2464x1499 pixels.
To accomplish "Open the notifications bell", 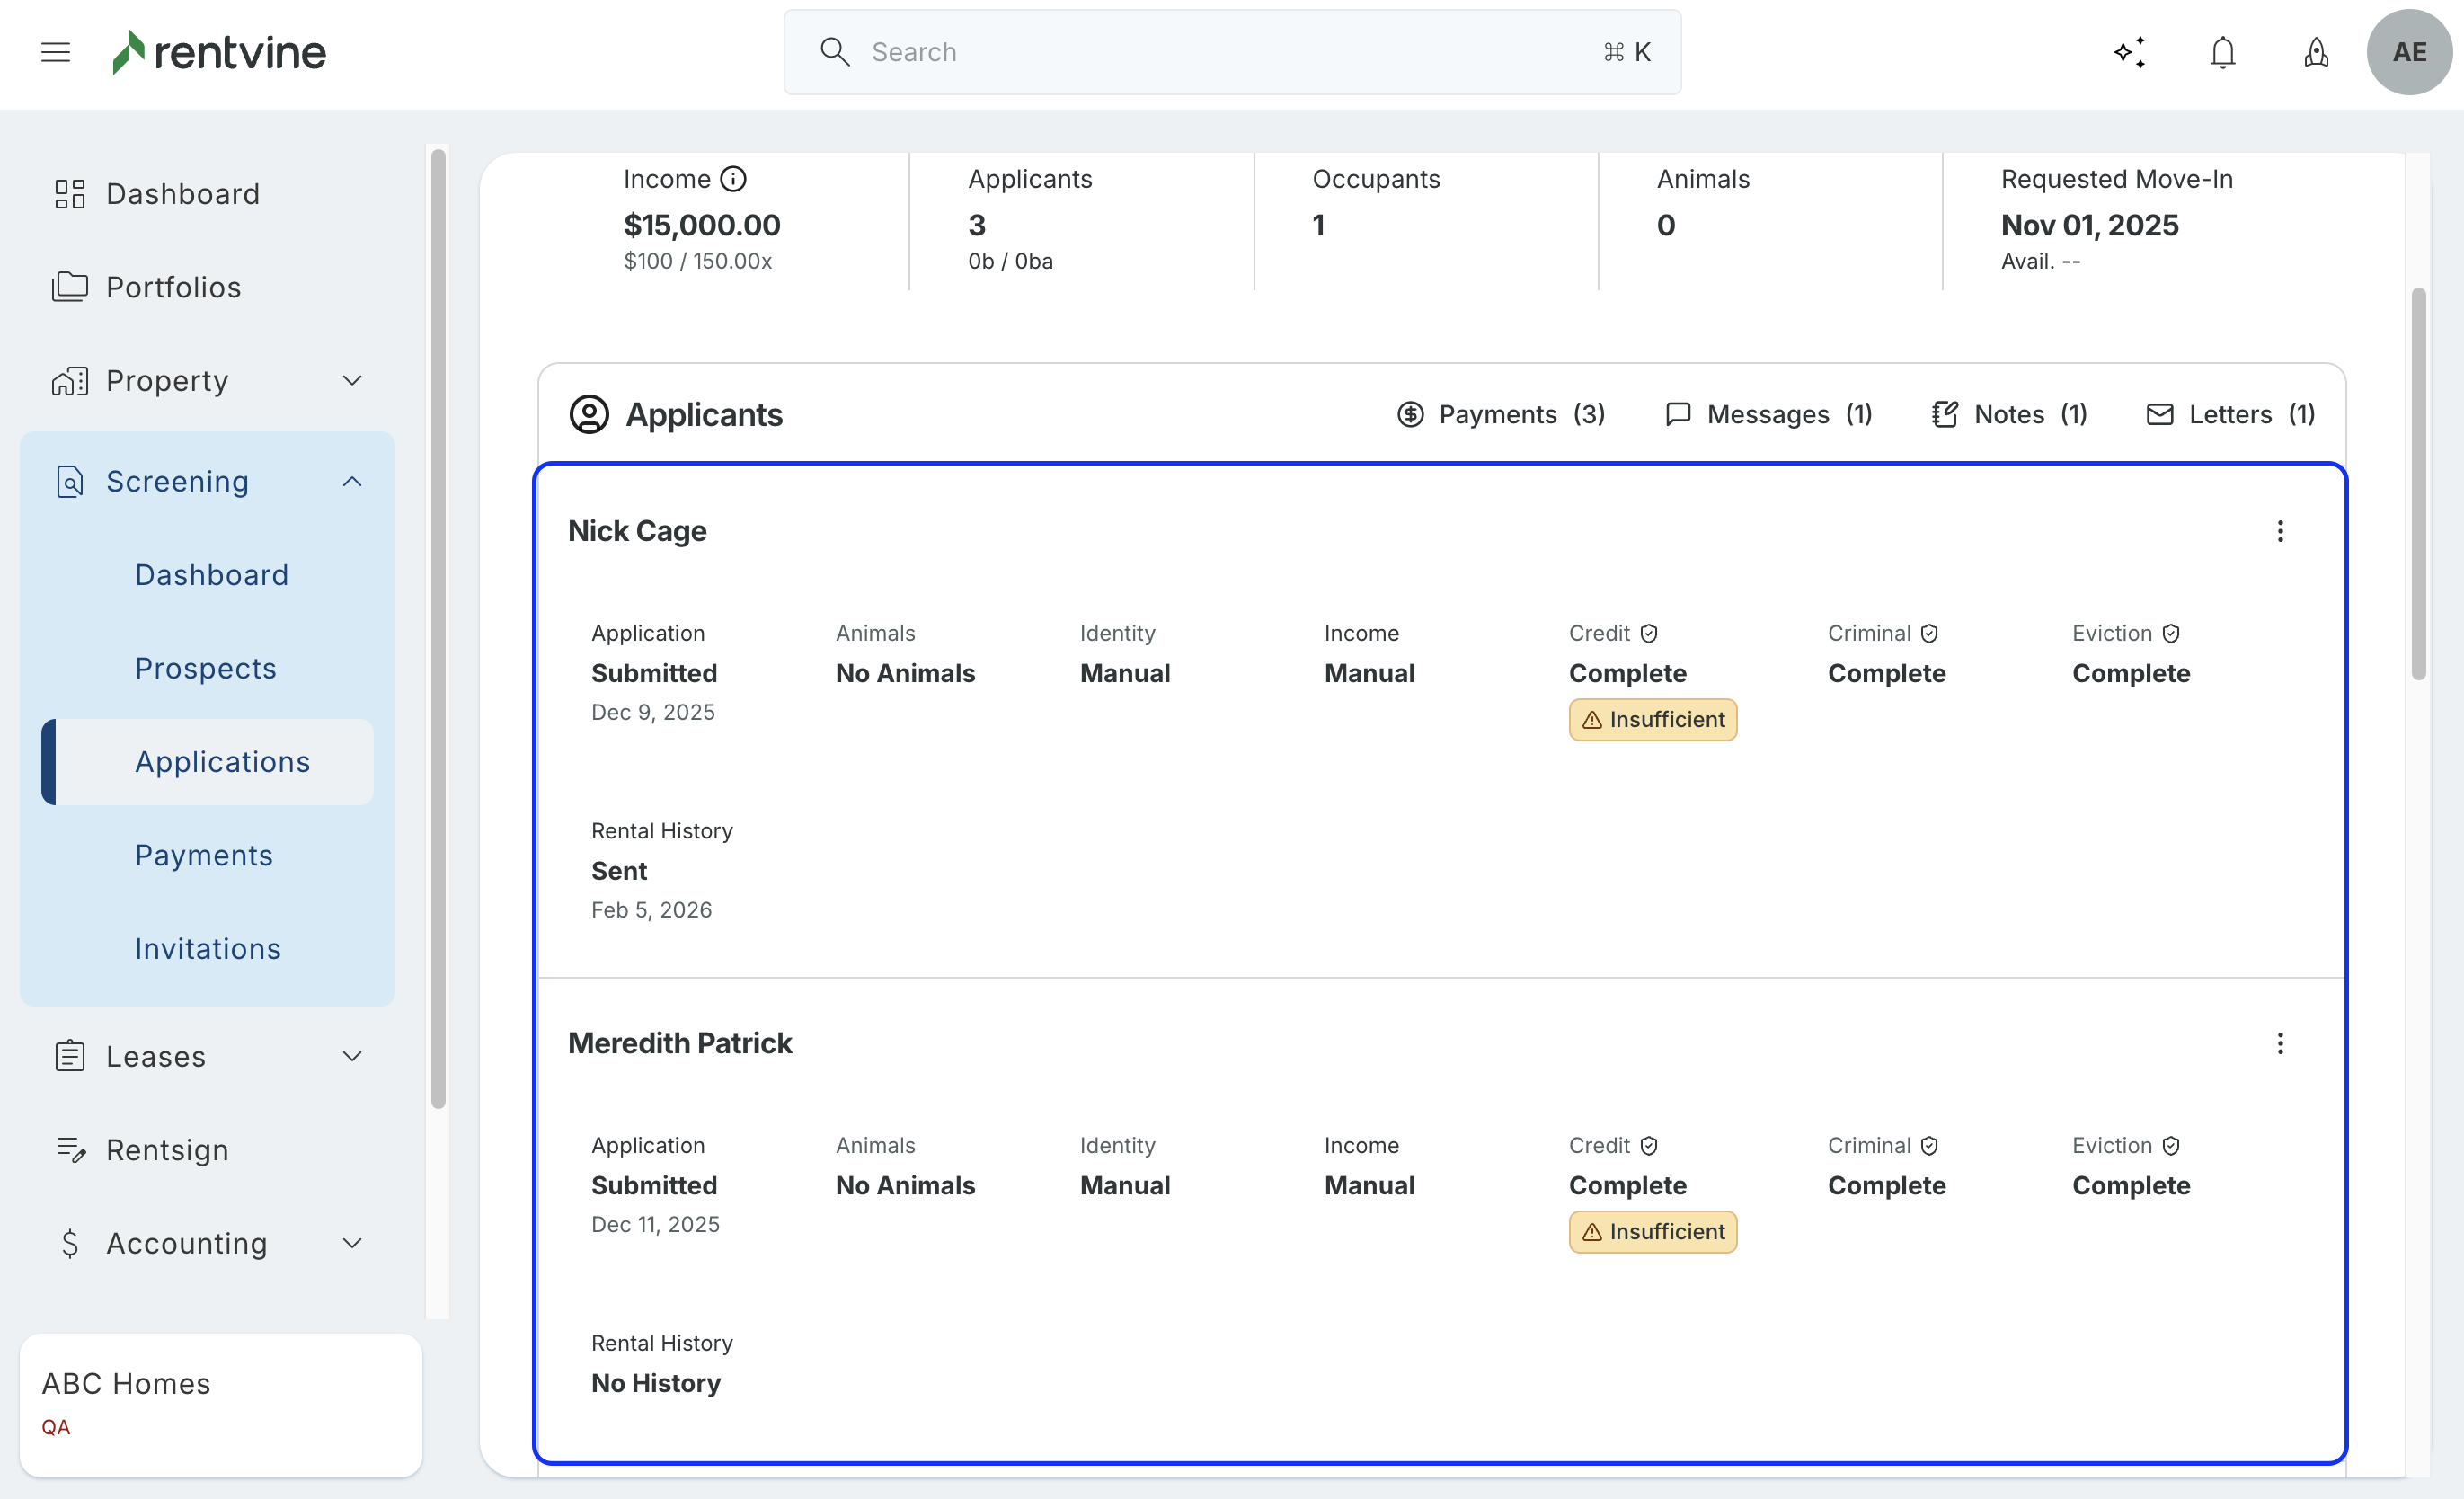I will click(x=2222, y=52).
